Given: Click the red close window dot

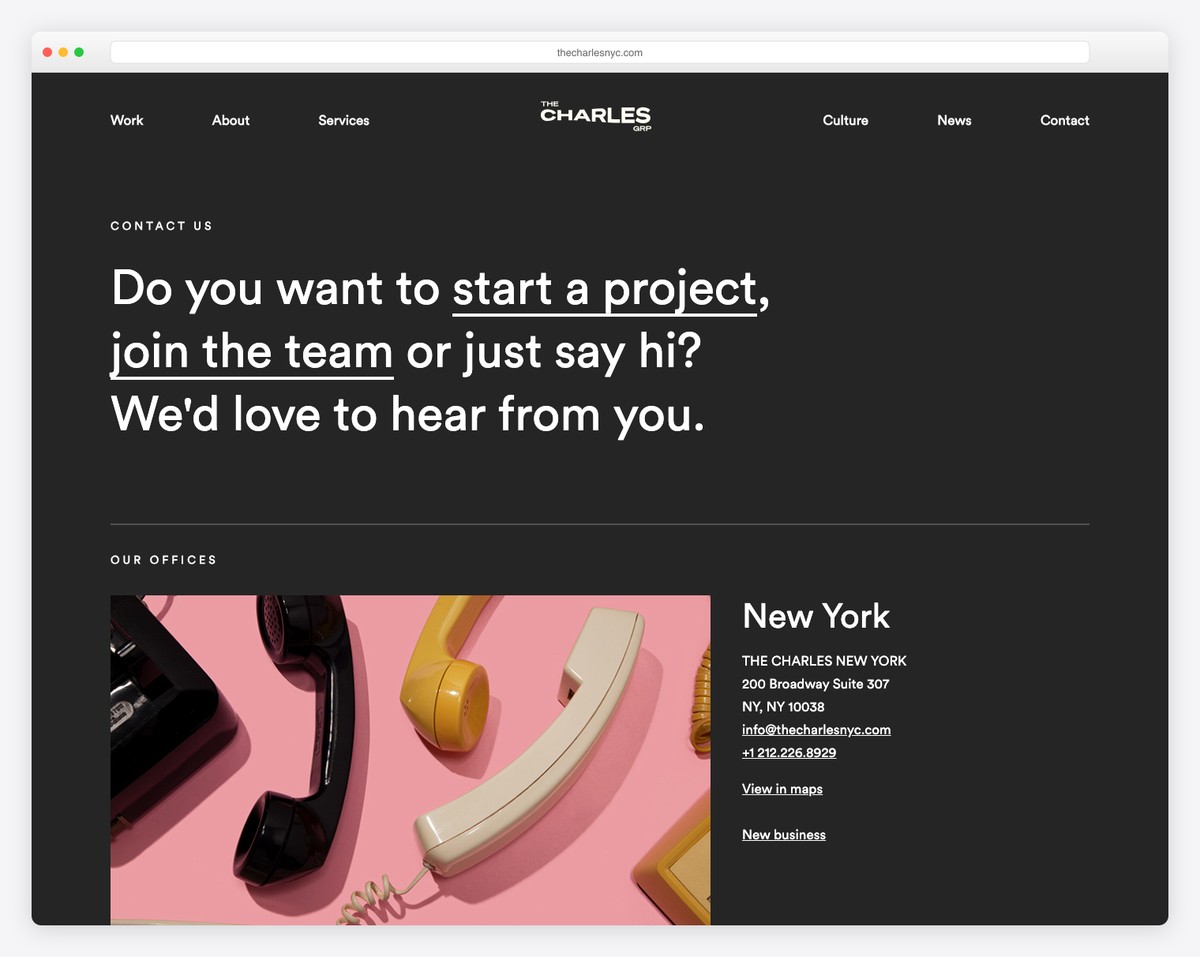Looking at the screenshot, I should tap(47, 52).
